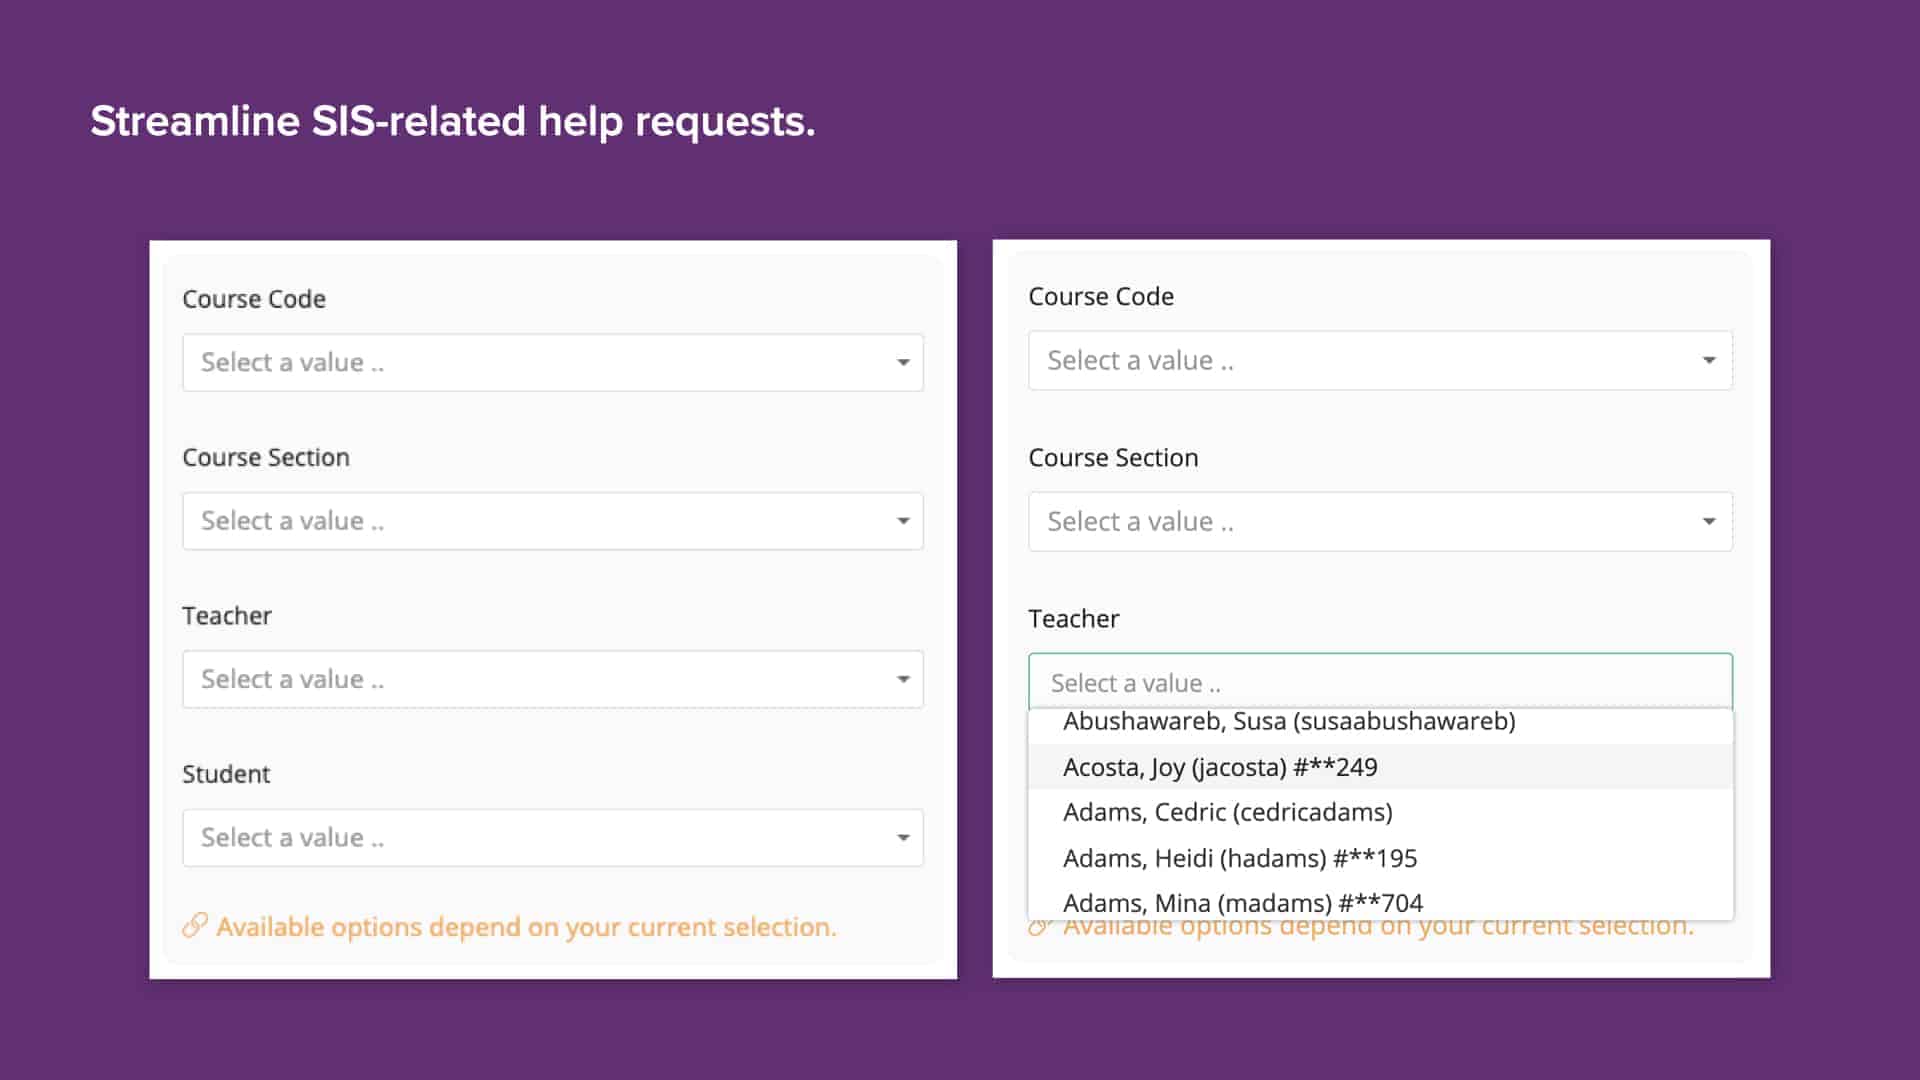Open the Teacher dropdown in the left form
1920x1080 pixels.
click(550, 679)
